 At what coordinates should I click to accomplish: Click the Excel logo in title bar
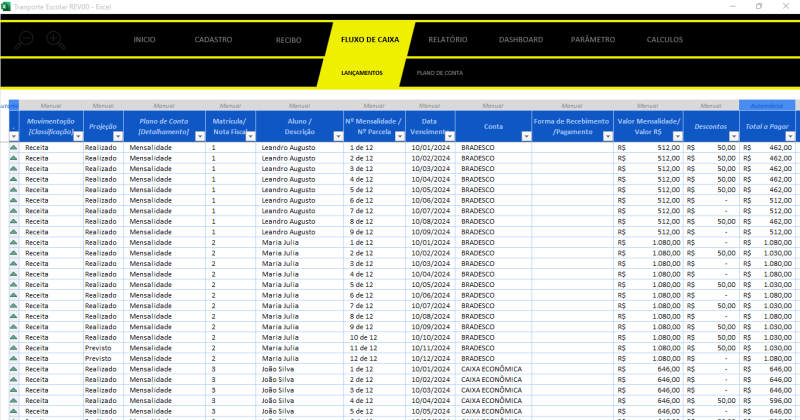(6, 6)
